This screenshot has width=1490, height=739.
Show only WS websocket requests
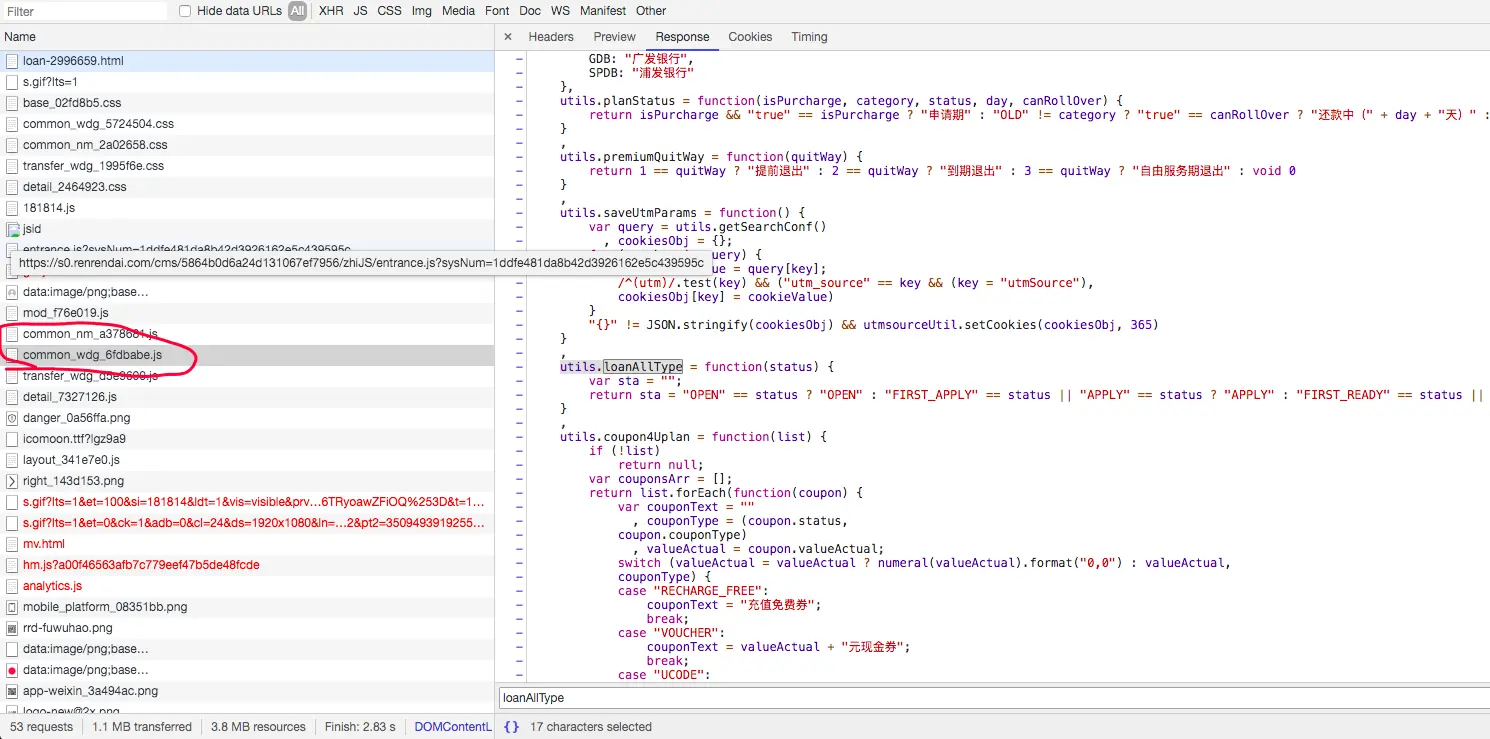tap(560, 11)
